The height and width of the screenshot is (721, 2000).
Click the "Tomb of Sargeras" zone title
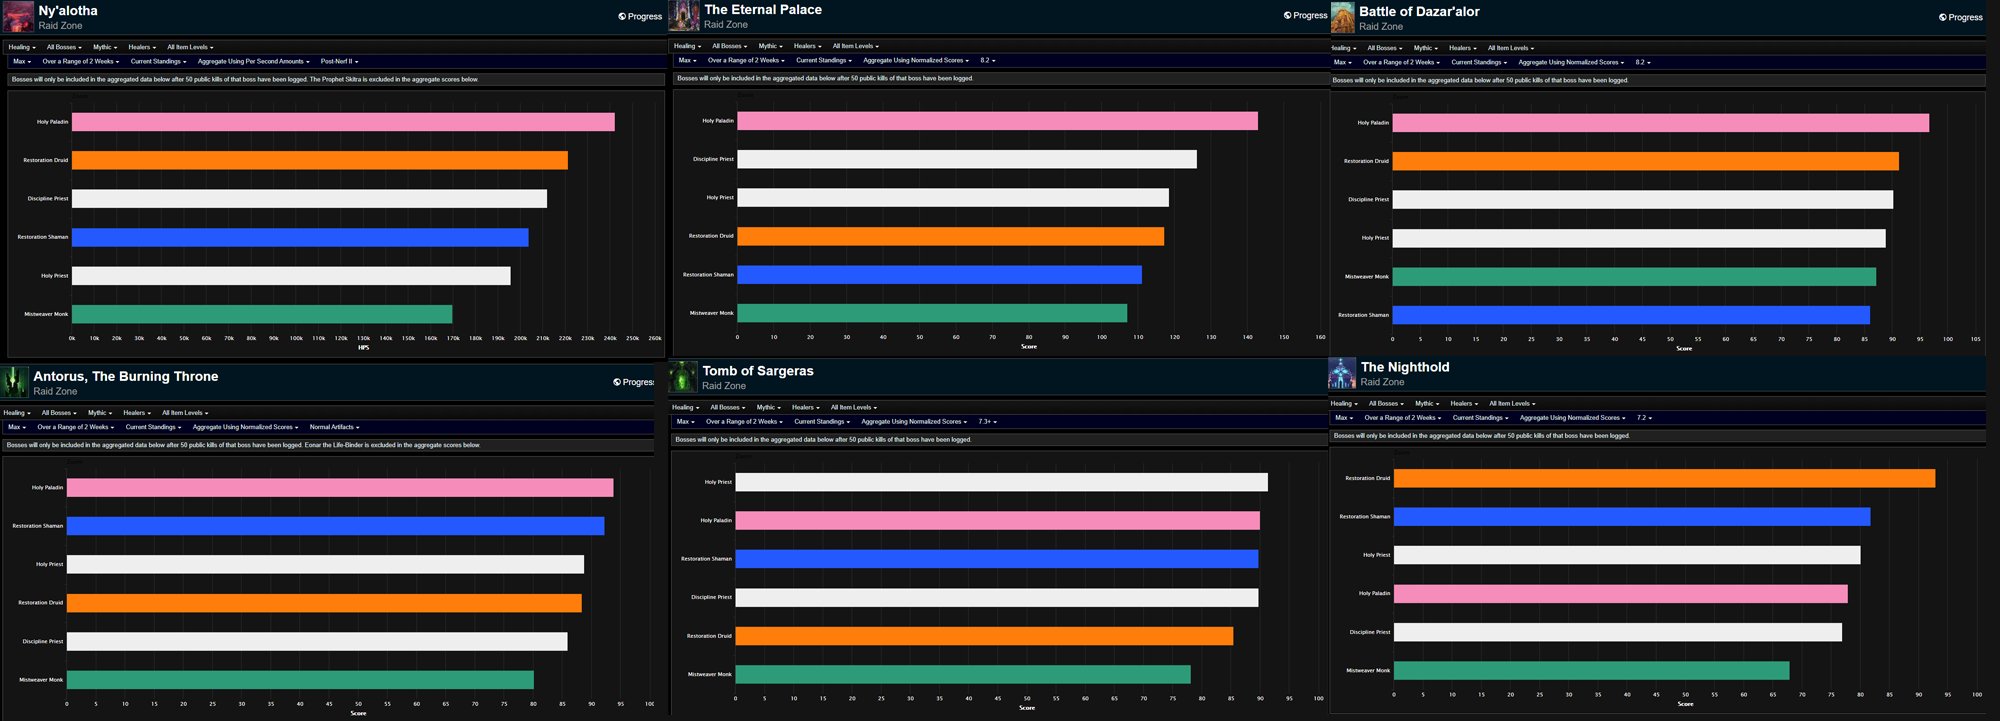[758, 371]
